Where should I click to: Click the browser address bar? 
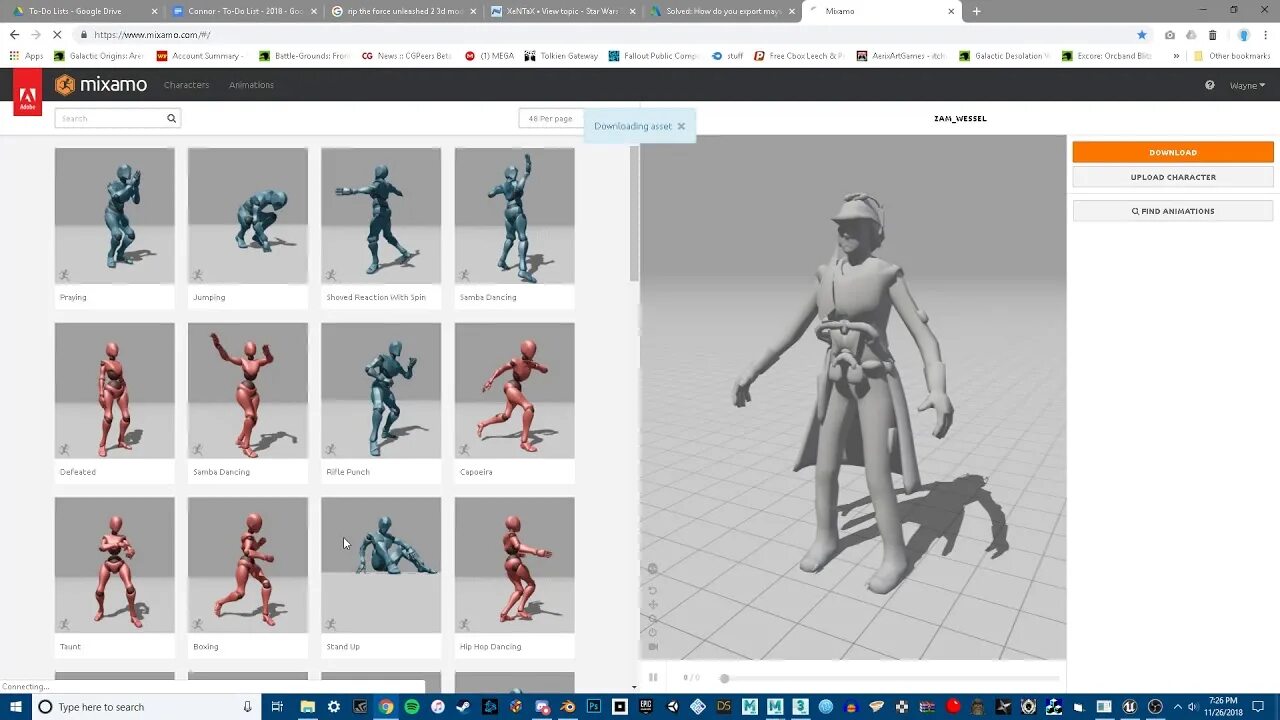pyautogui.click(x=600, y=34)
